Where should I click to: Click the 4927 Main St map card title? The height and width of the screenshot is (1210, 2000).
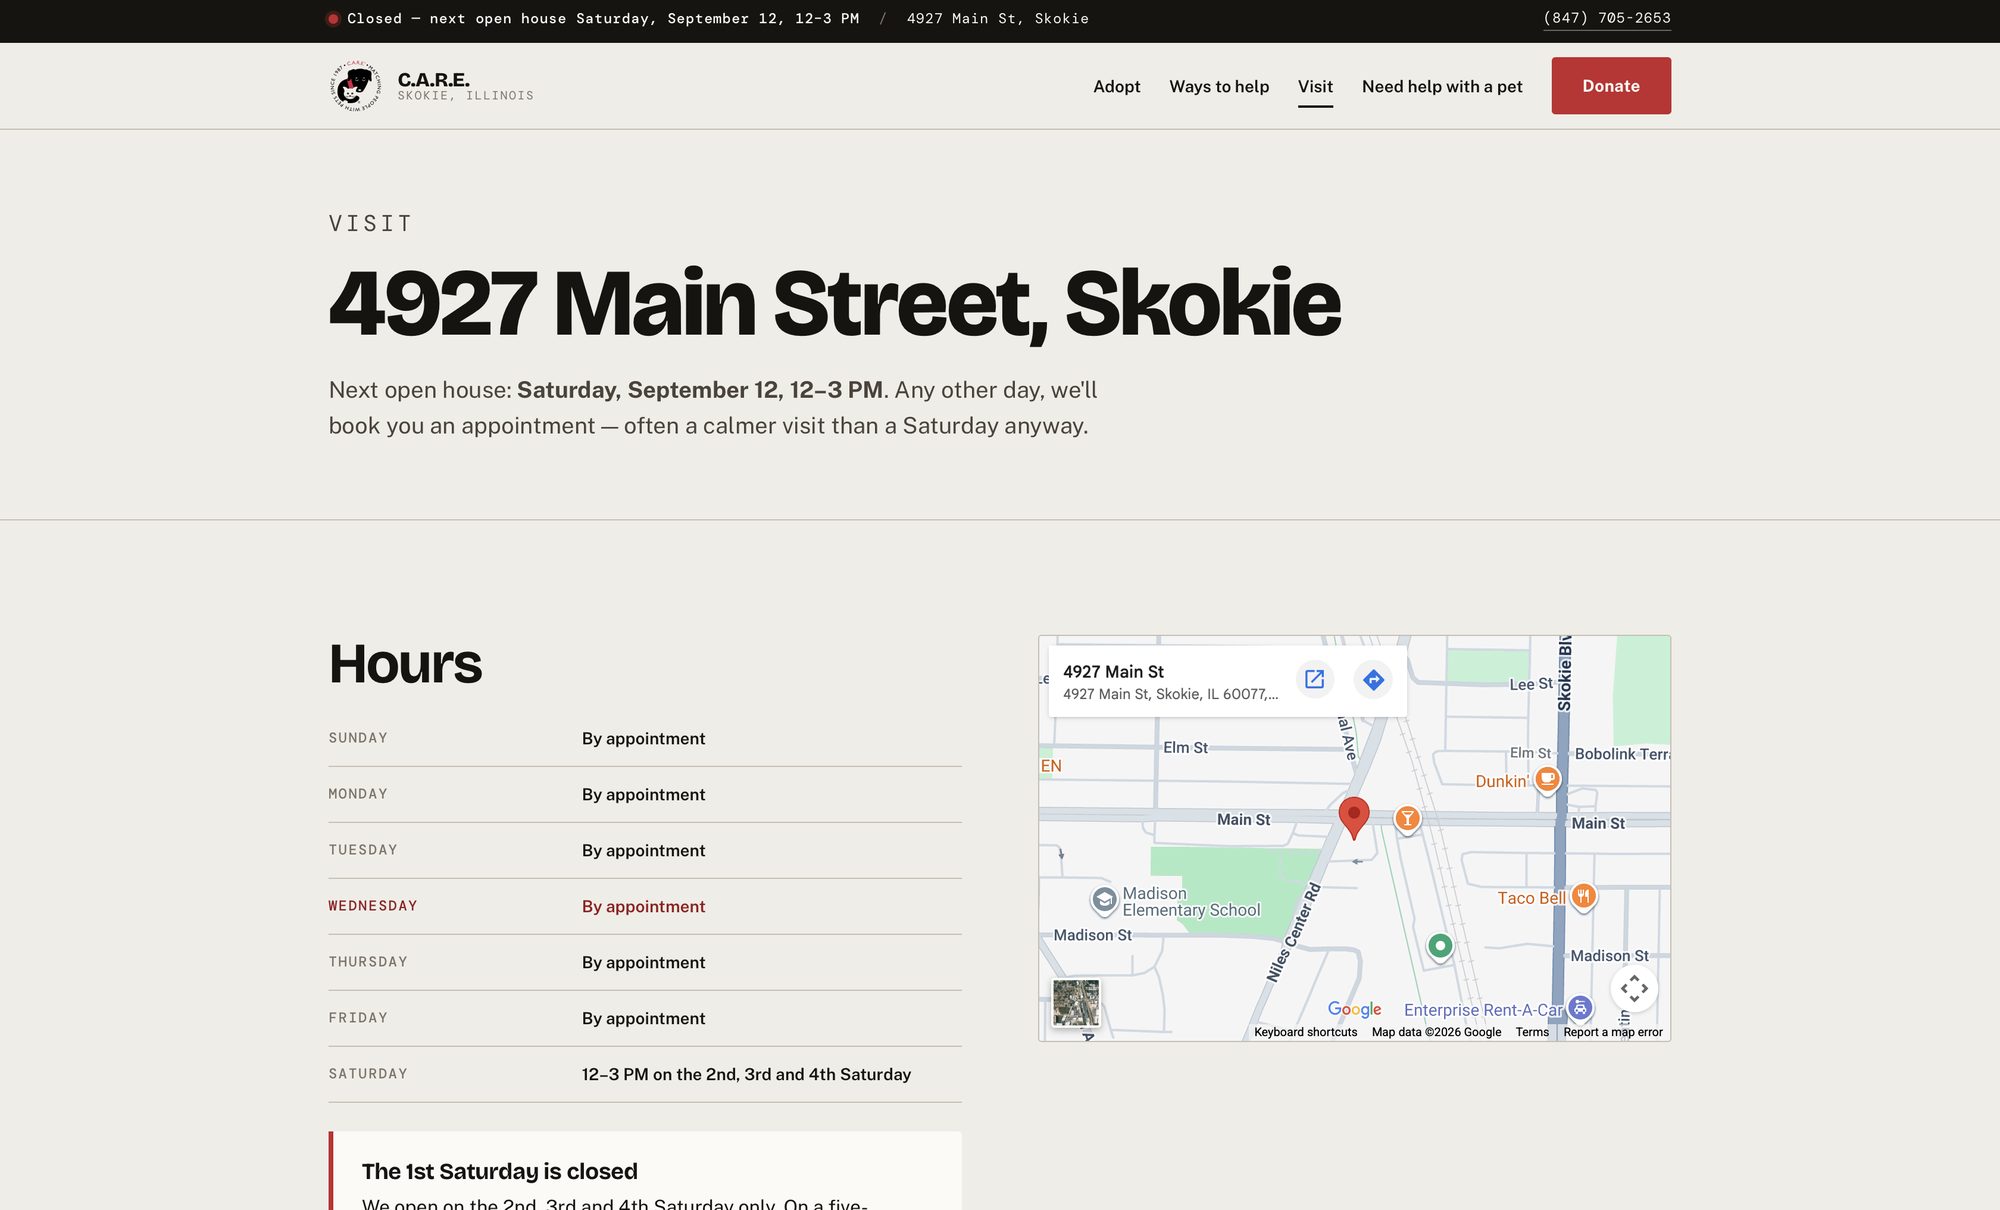pos(1113,672)
